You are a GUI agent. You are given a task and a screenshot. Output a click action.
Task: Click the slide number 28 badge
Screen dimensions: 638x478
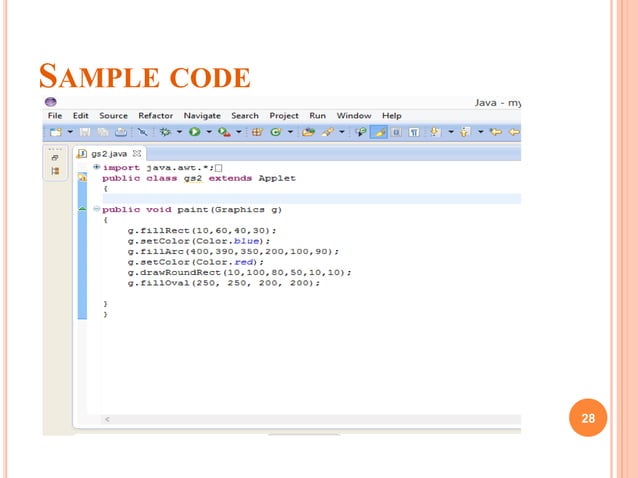pos(588,418)
